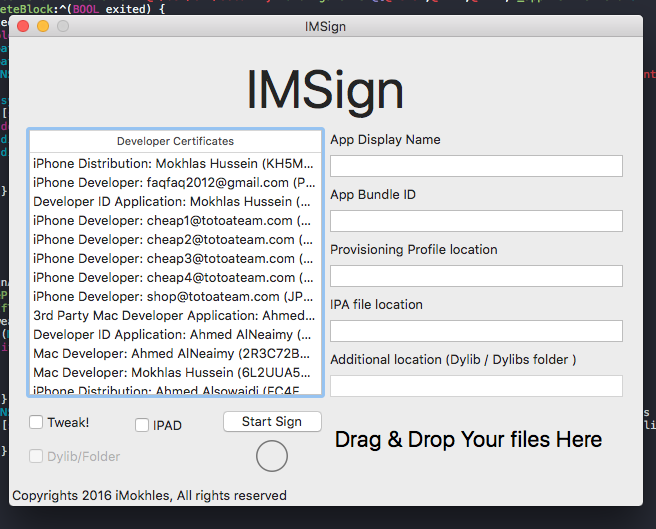The image size is (656, 529).
Task: Focus the App Display Name field
Action: pos(476,166)
